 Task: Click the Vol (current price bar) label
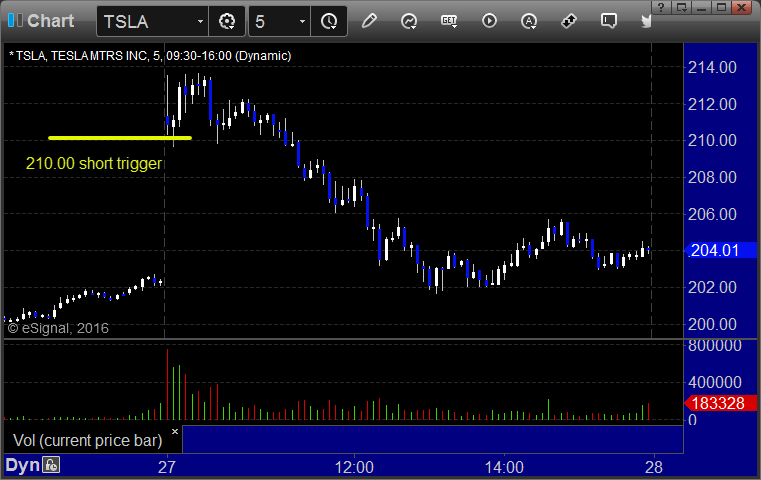(87, 440)
